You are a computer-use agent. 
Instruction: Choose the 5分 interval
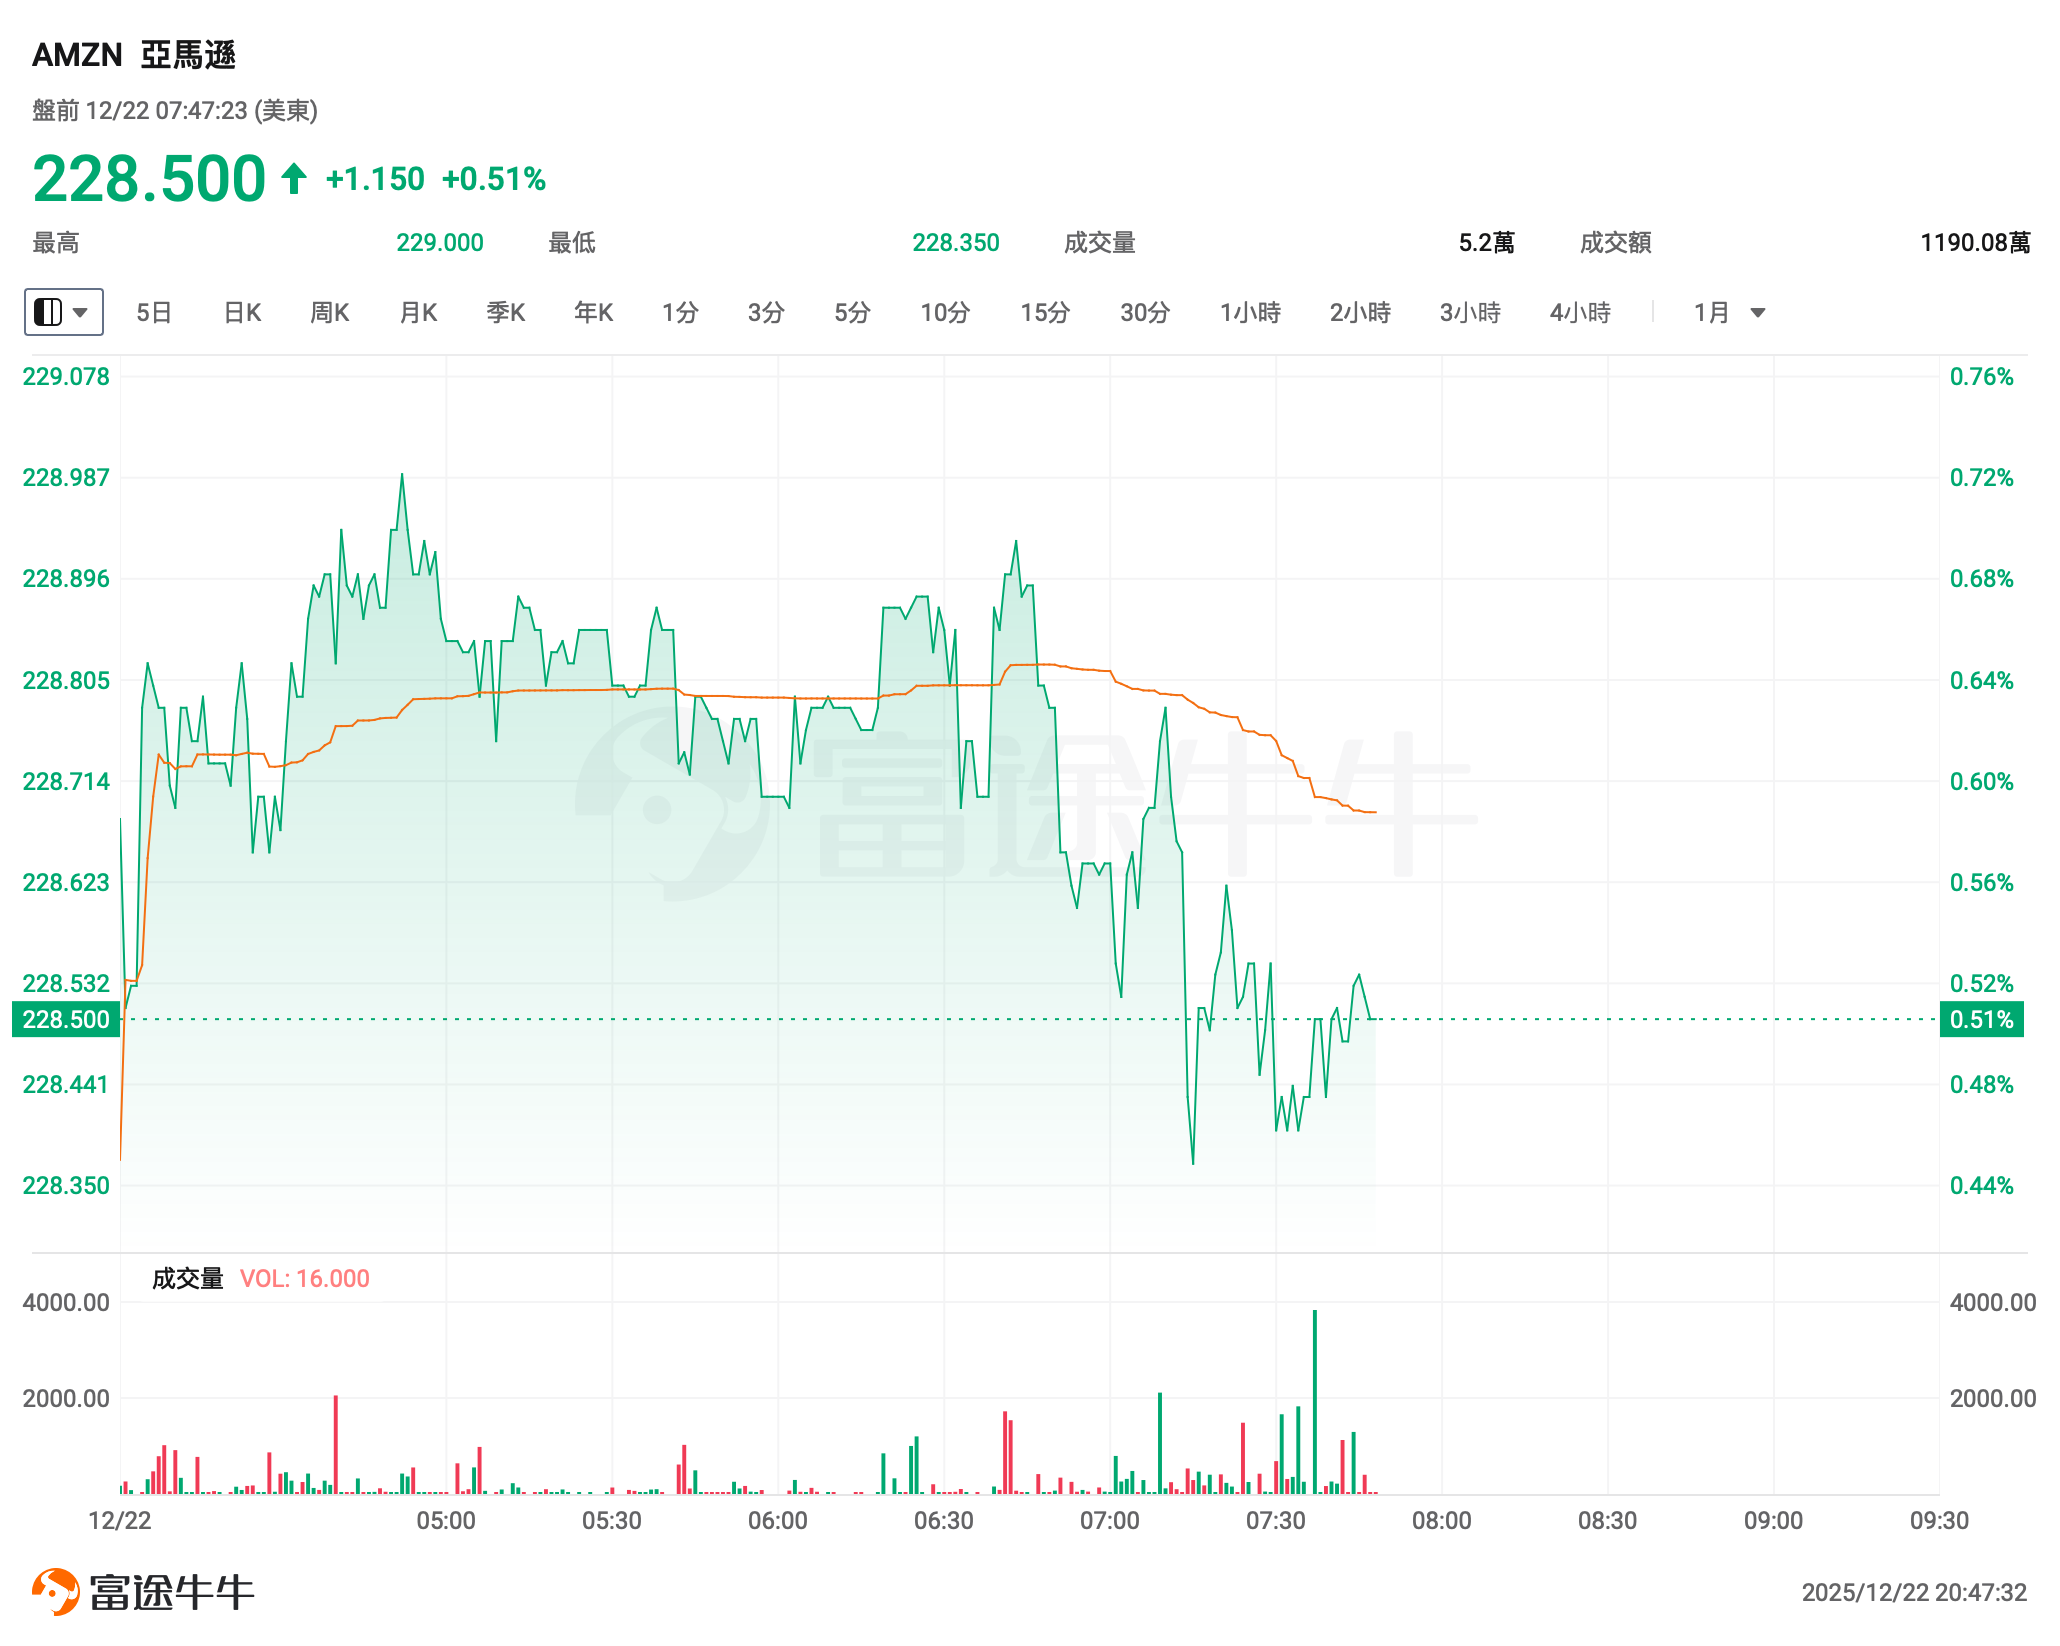852,313
